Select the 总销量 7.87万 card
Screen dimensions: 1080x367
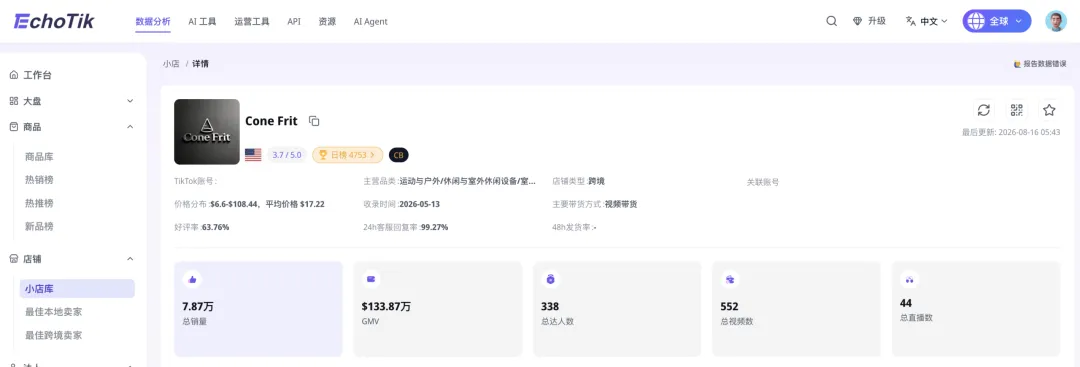(x=258, y=309)
